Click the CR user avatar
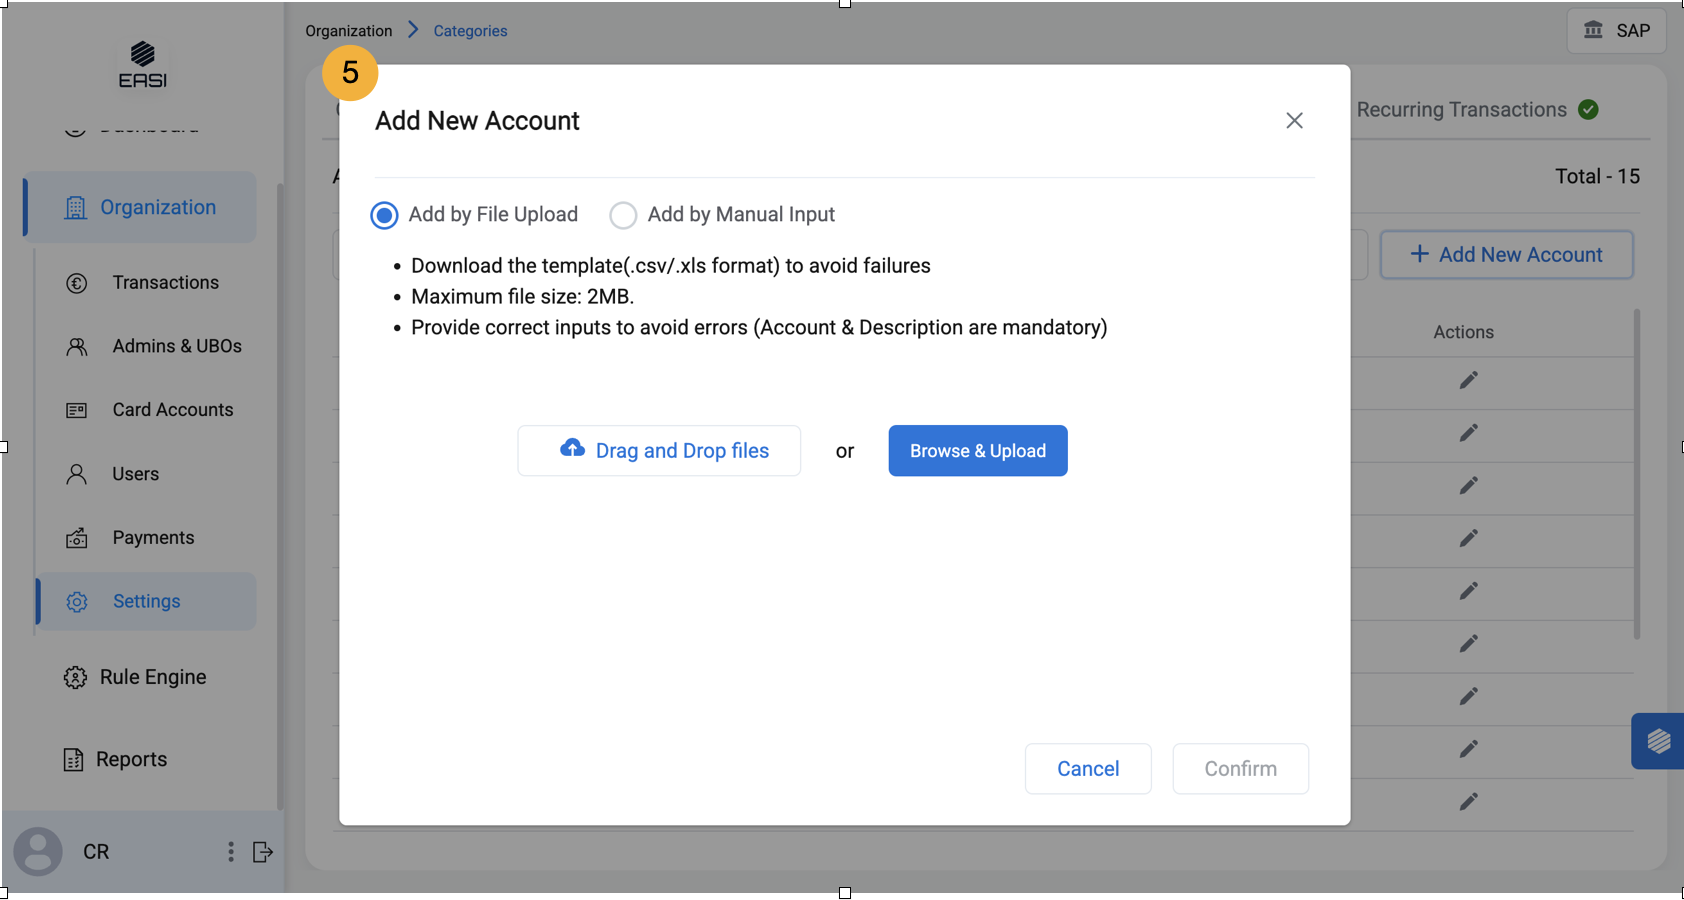Image resolution: width=1684 pixels, height=900 pixels. (x=38, y=852)
